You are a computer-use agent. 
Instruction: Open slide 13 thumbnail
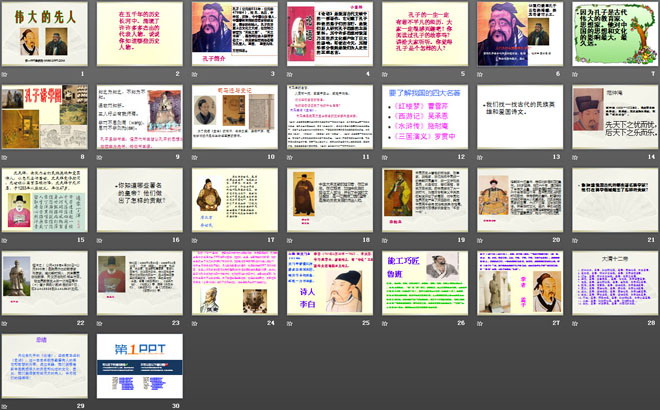coord(520,117)
